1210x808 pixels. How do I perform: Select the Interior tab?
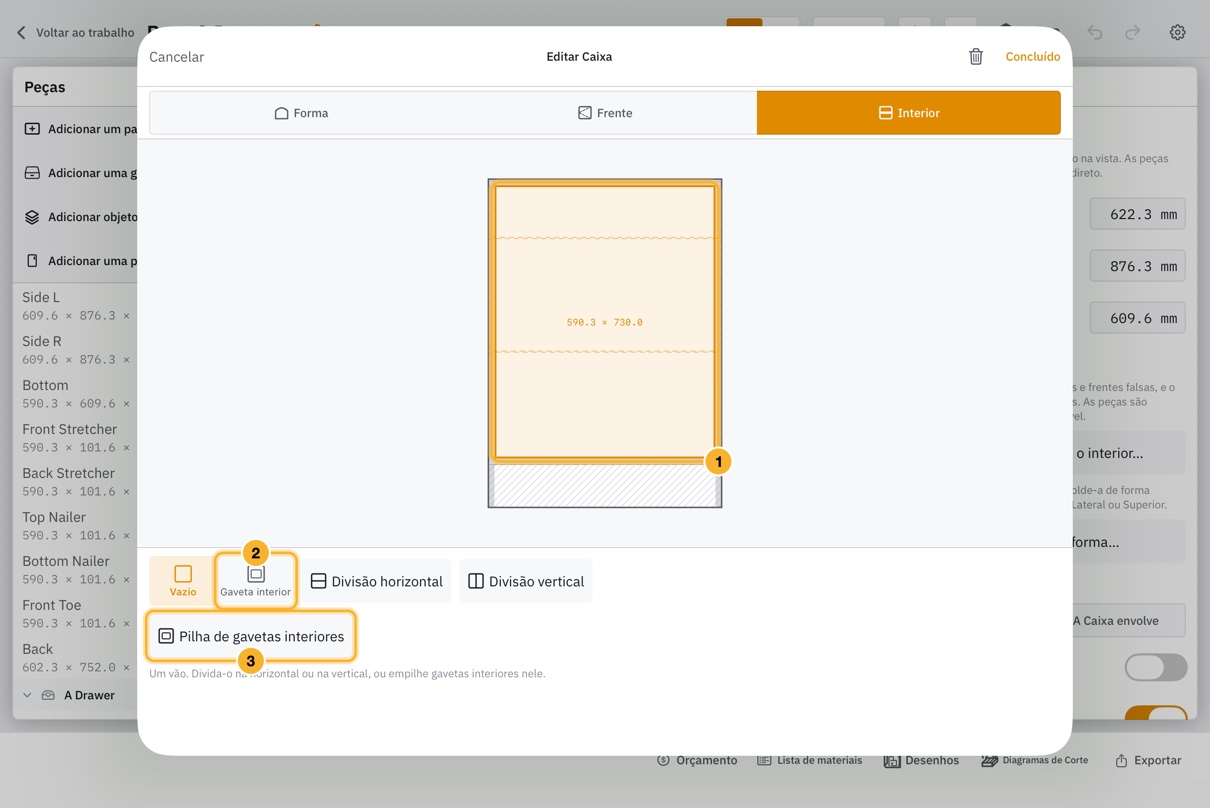point(909,113)
